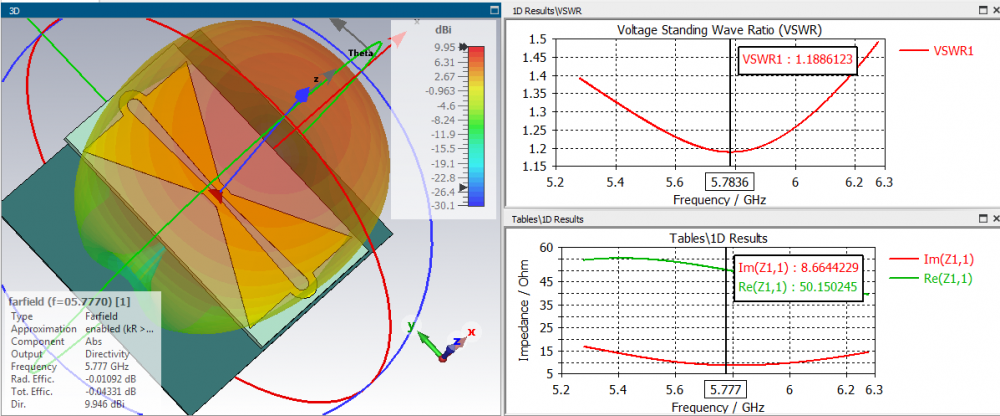1000x416 pixels.
Task: Click the -0.963 color scale value
Action: point(439,91)
